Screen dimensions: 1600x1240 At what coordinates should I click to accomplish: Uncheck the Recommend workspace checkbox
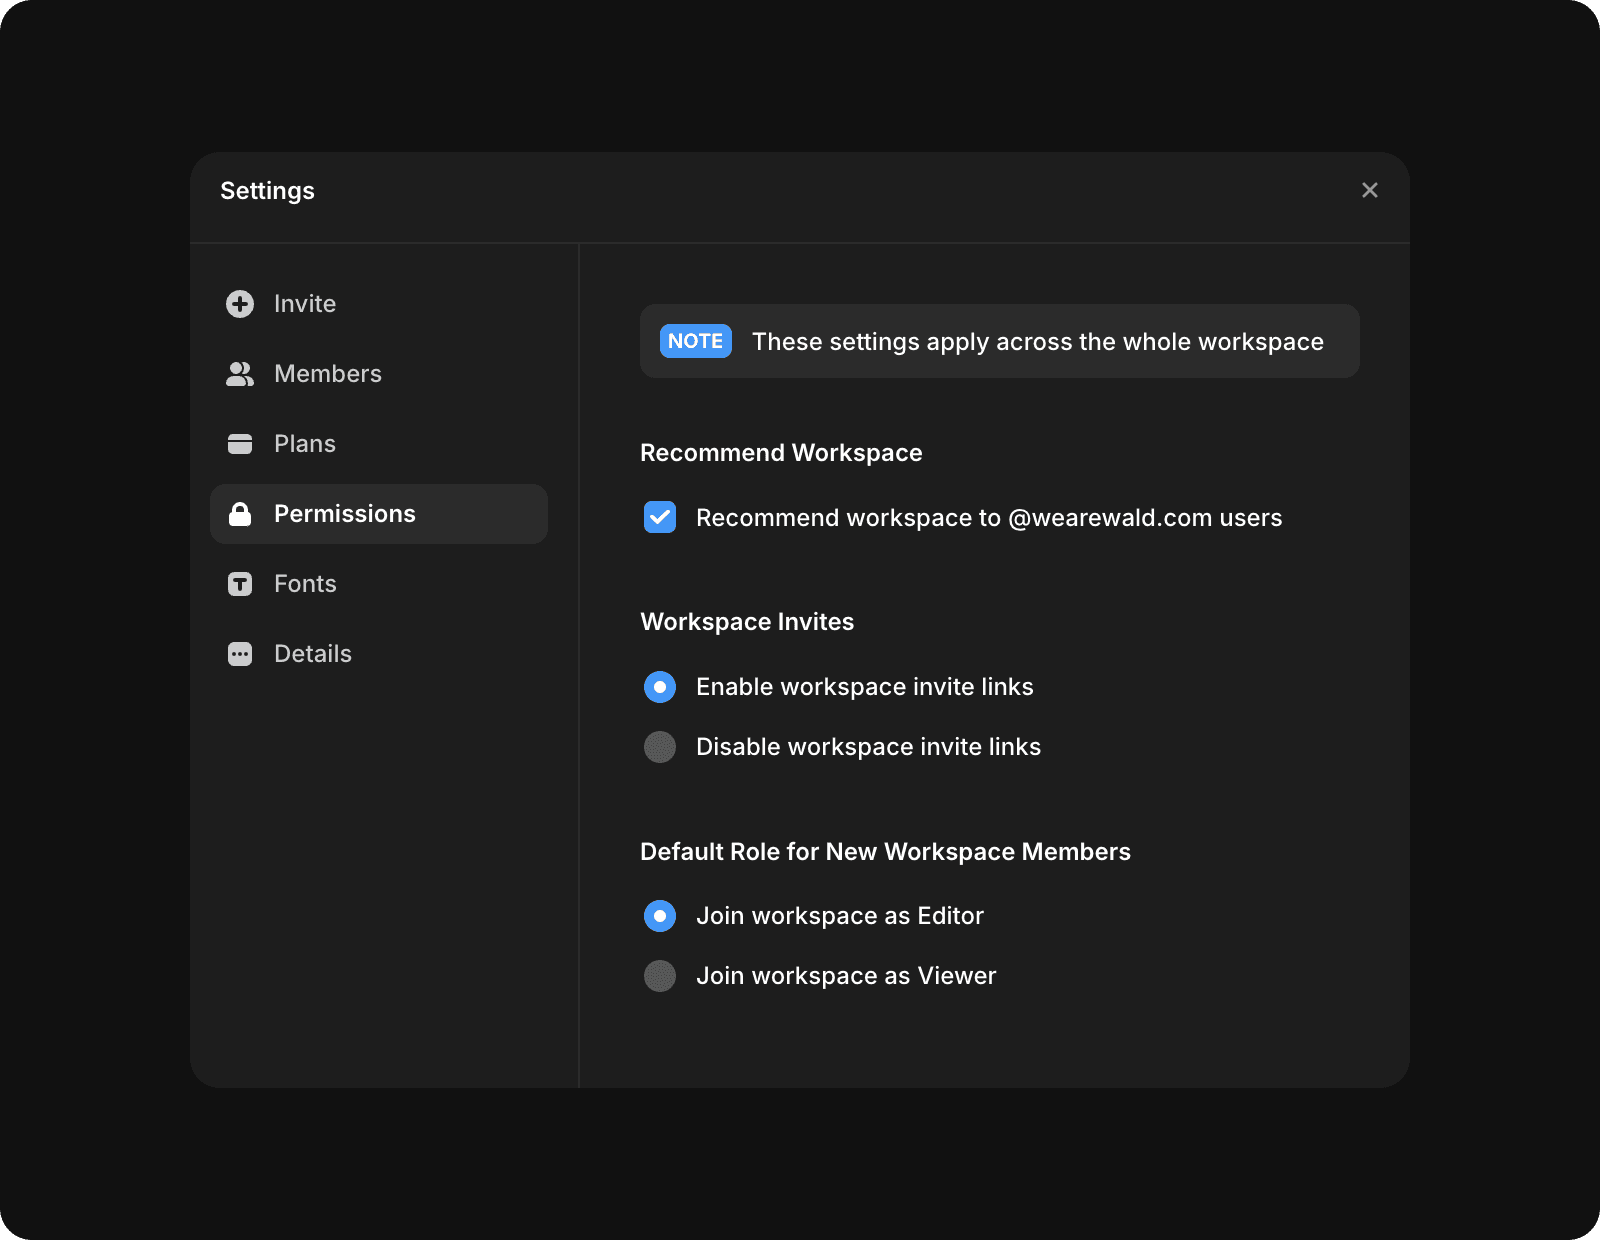coord(660,517)
